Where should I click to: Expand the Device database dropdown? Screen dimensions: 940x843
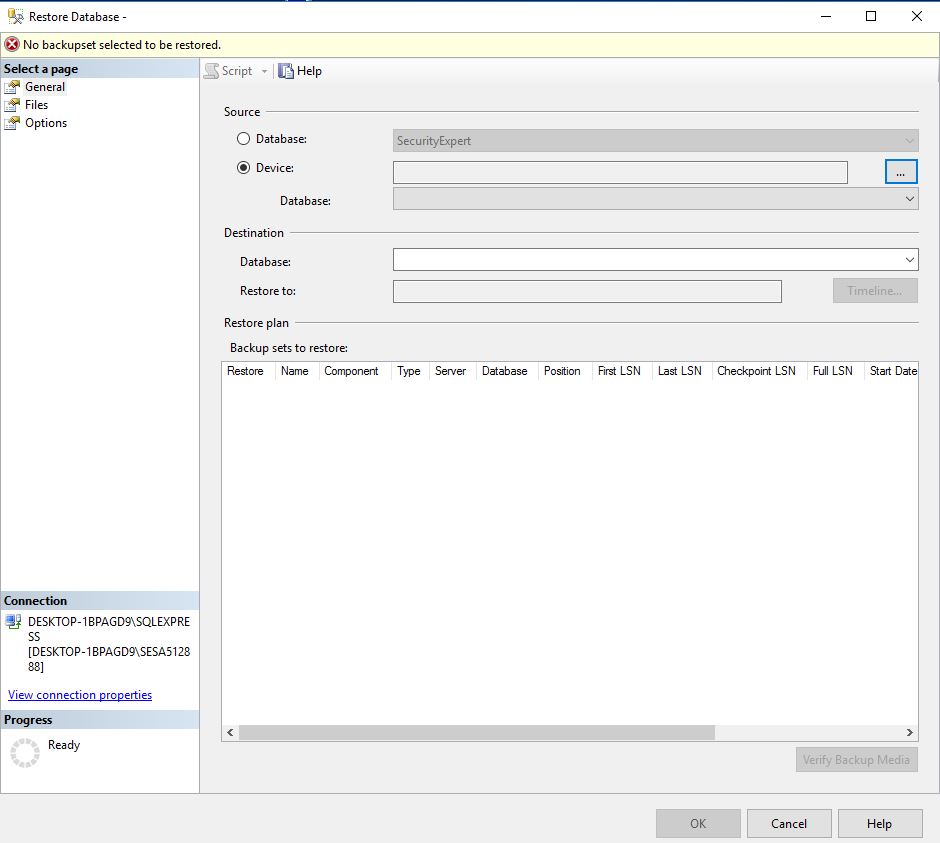click(909, 199)
